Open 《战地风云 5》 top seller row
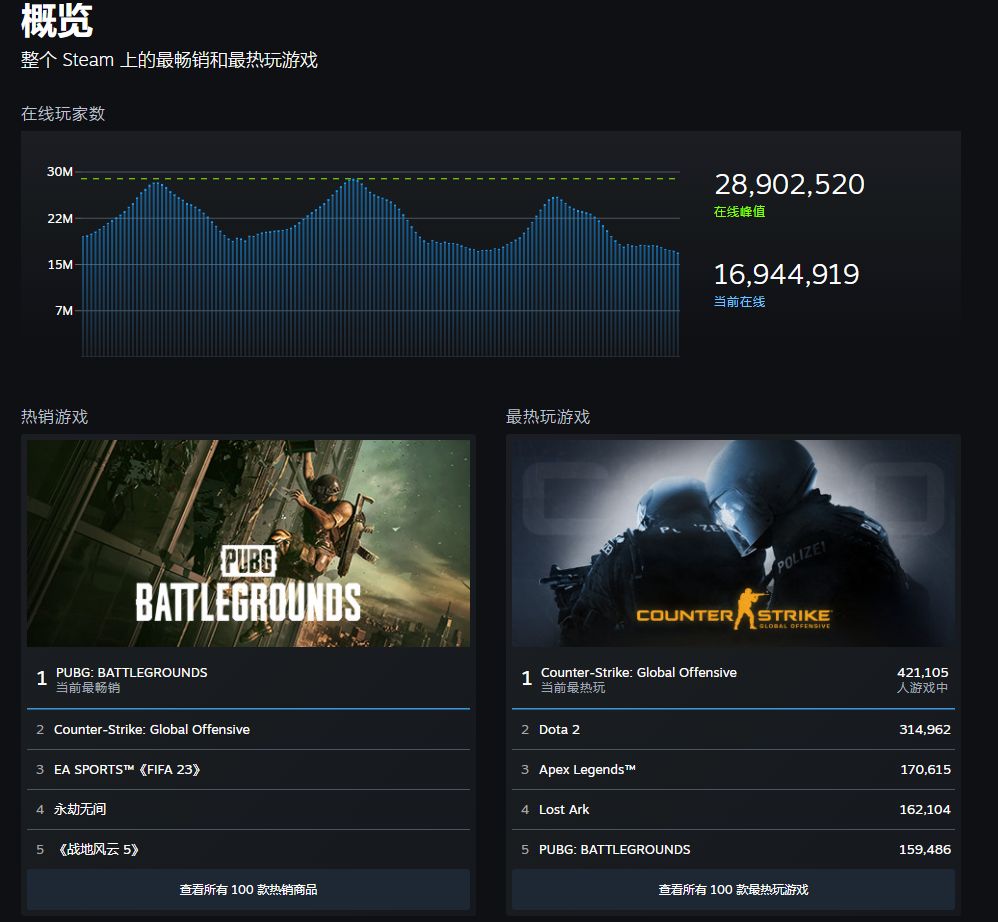 [248, 849]
